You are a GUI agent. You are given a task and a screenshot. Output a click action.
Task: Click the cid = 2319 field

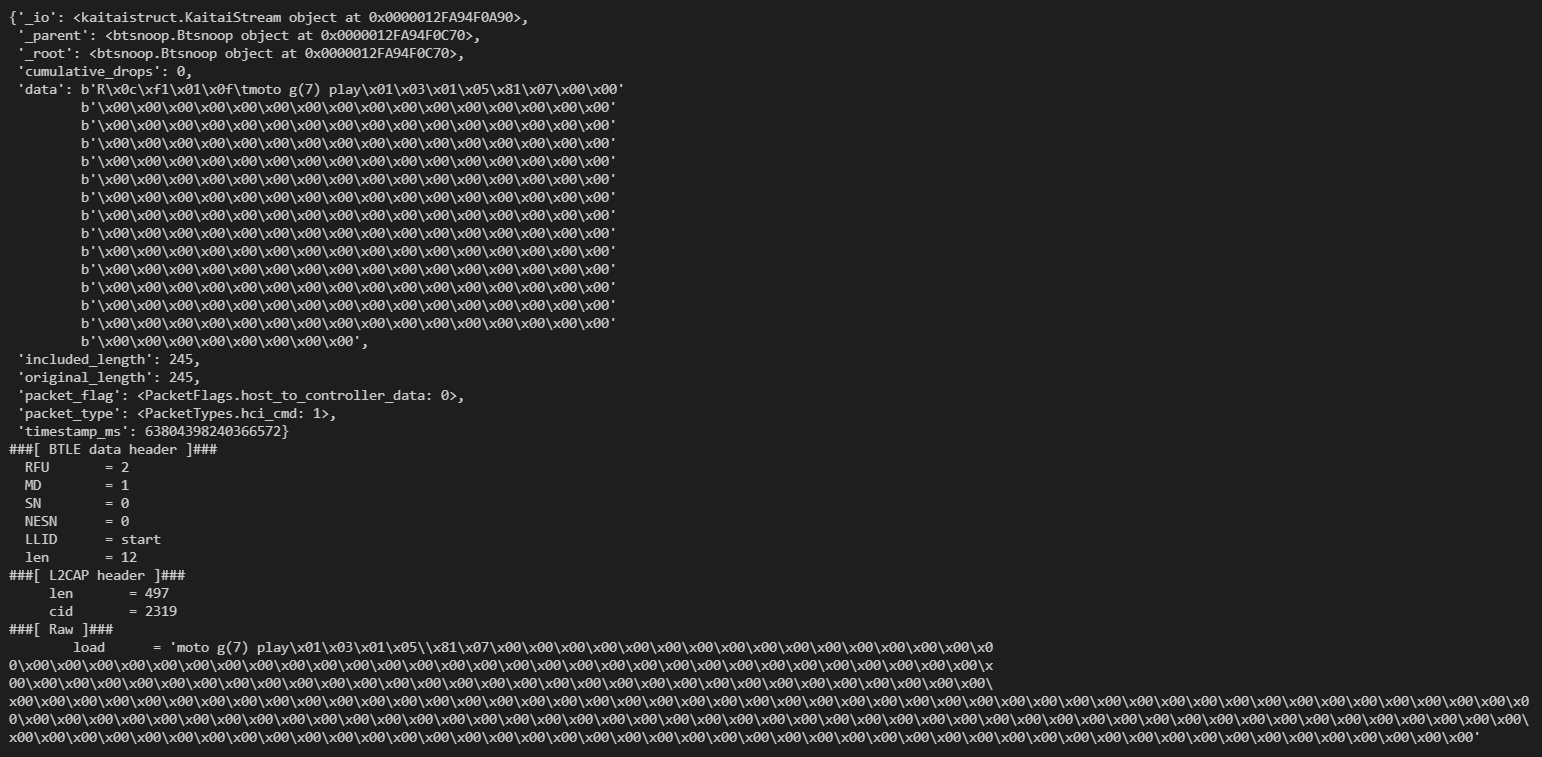click(113, 611)
